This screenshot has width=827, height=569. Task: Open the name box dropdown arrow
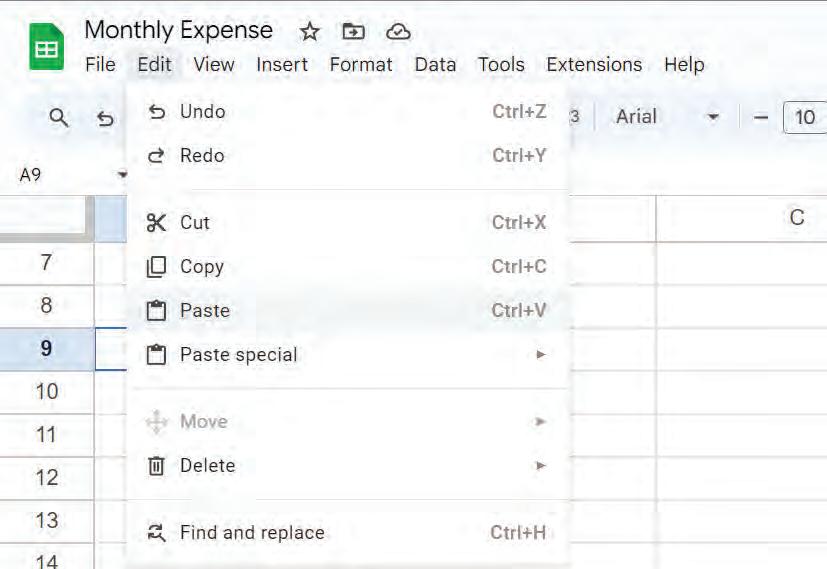click(x=122, y=175)
